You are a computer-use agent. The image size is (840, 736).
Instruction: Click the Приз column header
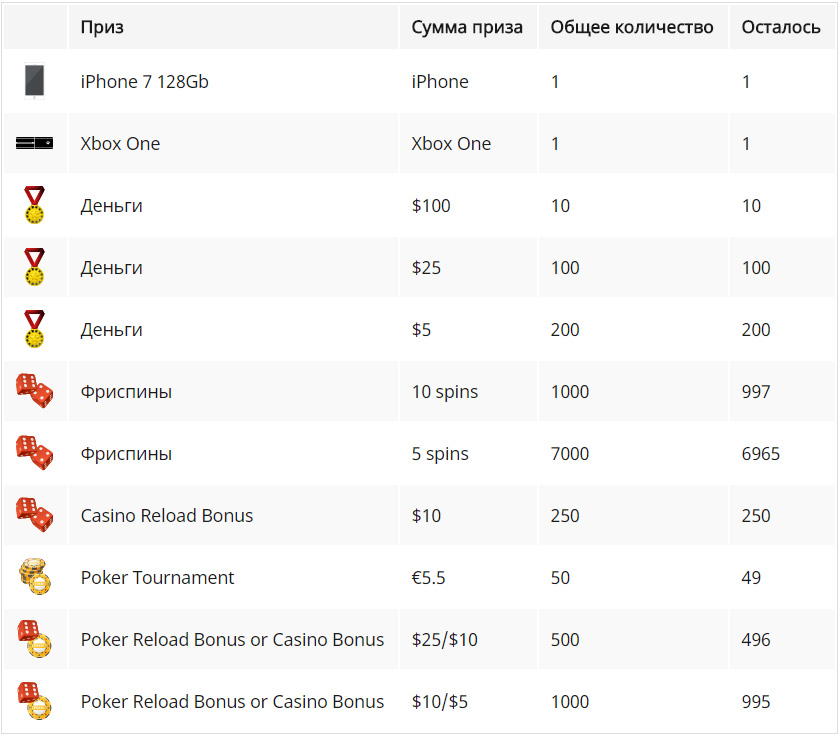[102, 27]
